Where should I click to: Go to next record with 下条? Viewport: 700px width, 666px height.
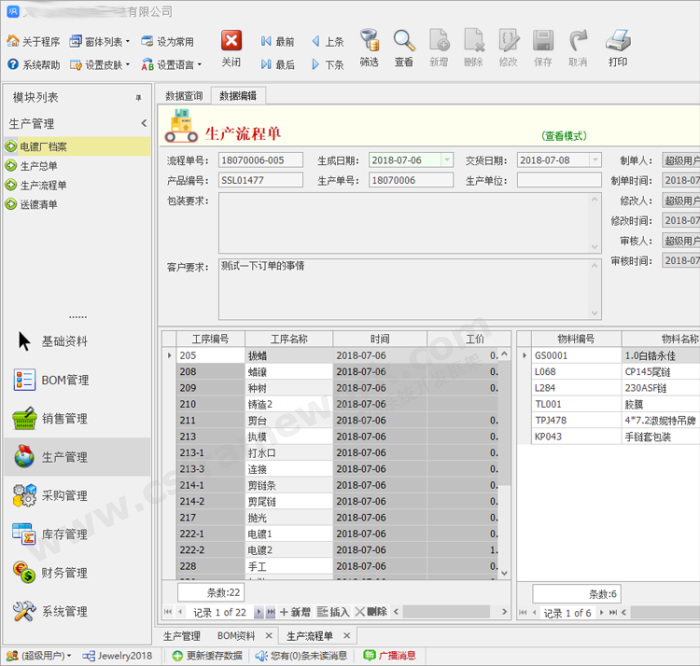327,65
